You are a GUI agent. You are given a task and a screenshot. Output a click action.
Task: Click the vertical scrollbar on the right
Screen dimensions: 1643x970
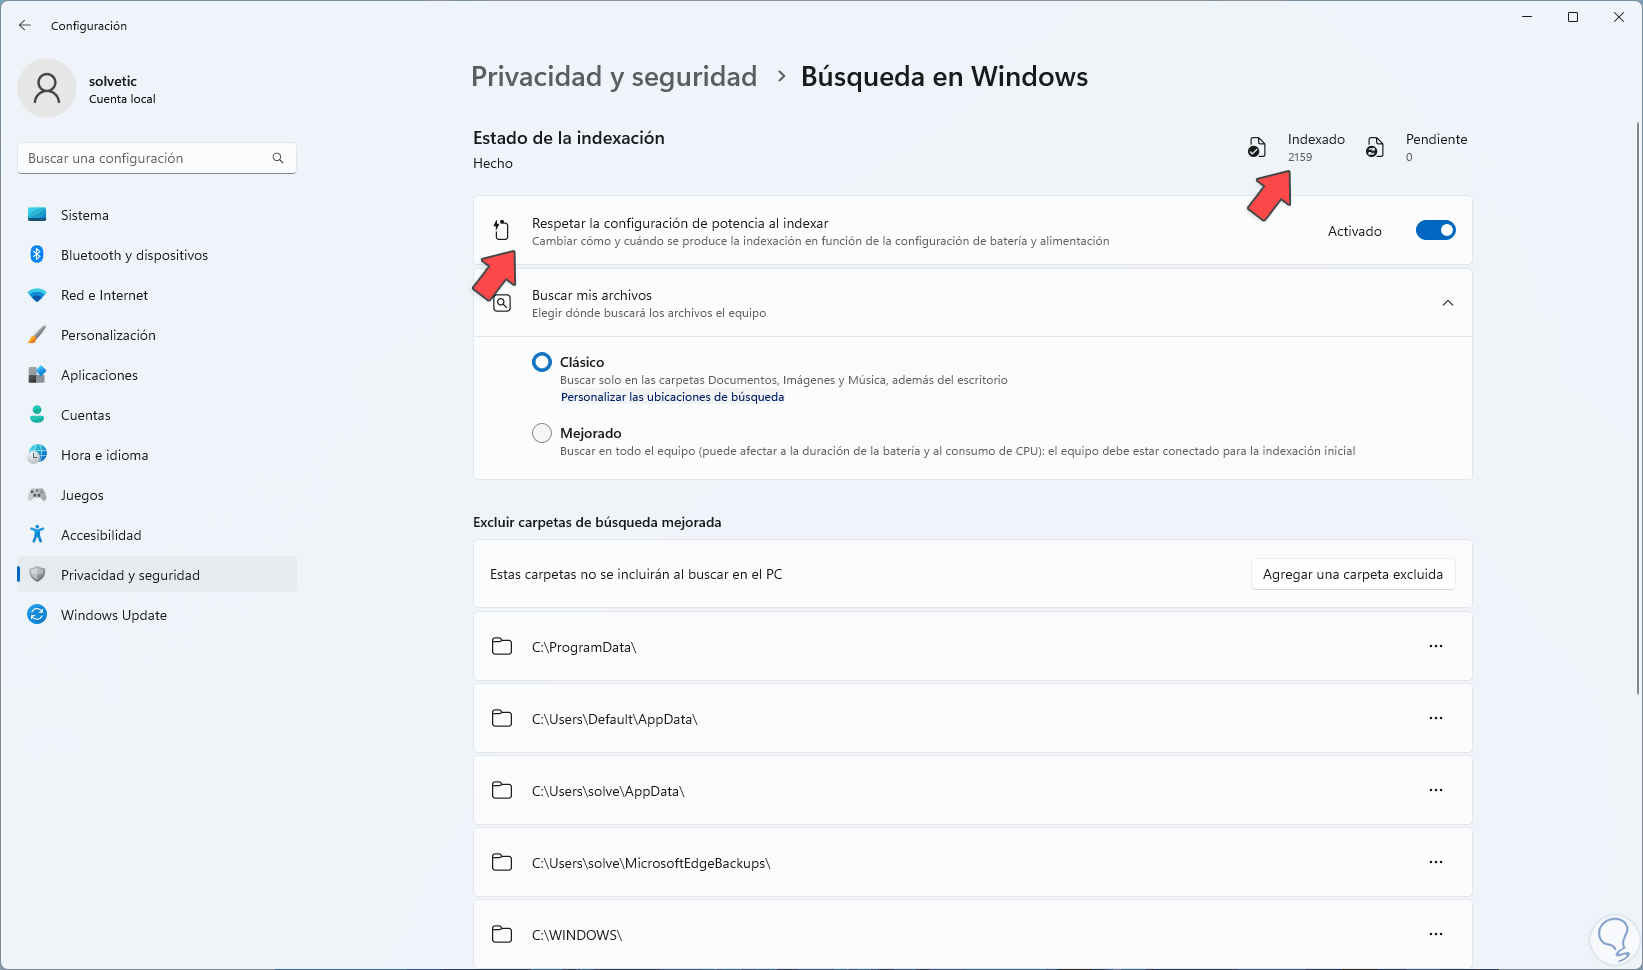click(1637, 400)
